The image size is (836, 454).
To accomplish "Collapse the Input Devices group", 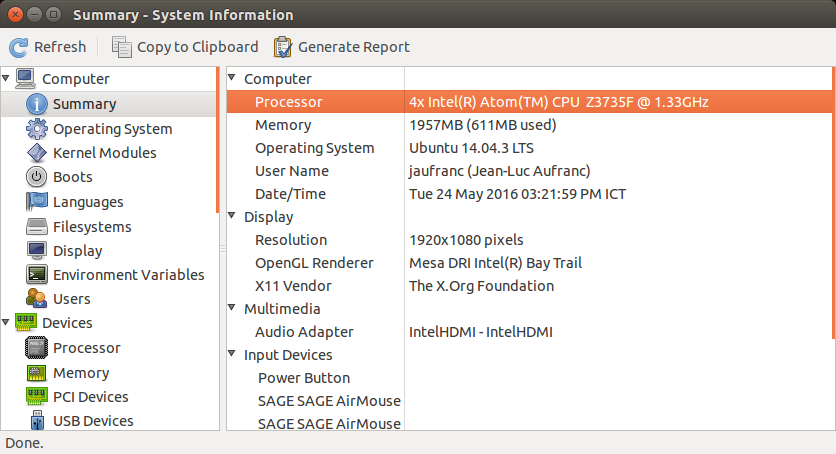I will (232, 354).
